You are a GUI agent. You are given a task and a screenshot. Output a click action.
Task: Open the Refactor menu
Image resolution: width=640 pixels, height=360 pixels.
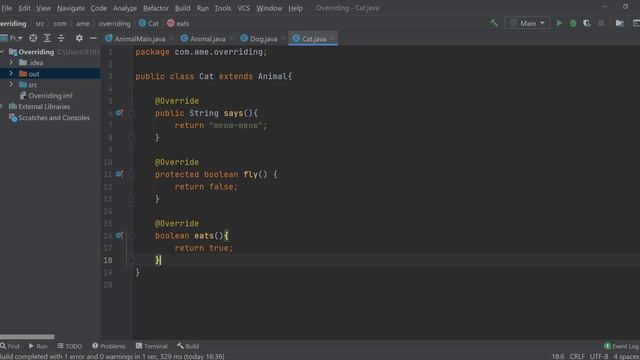pyautogui.click(x=156, y=8)
